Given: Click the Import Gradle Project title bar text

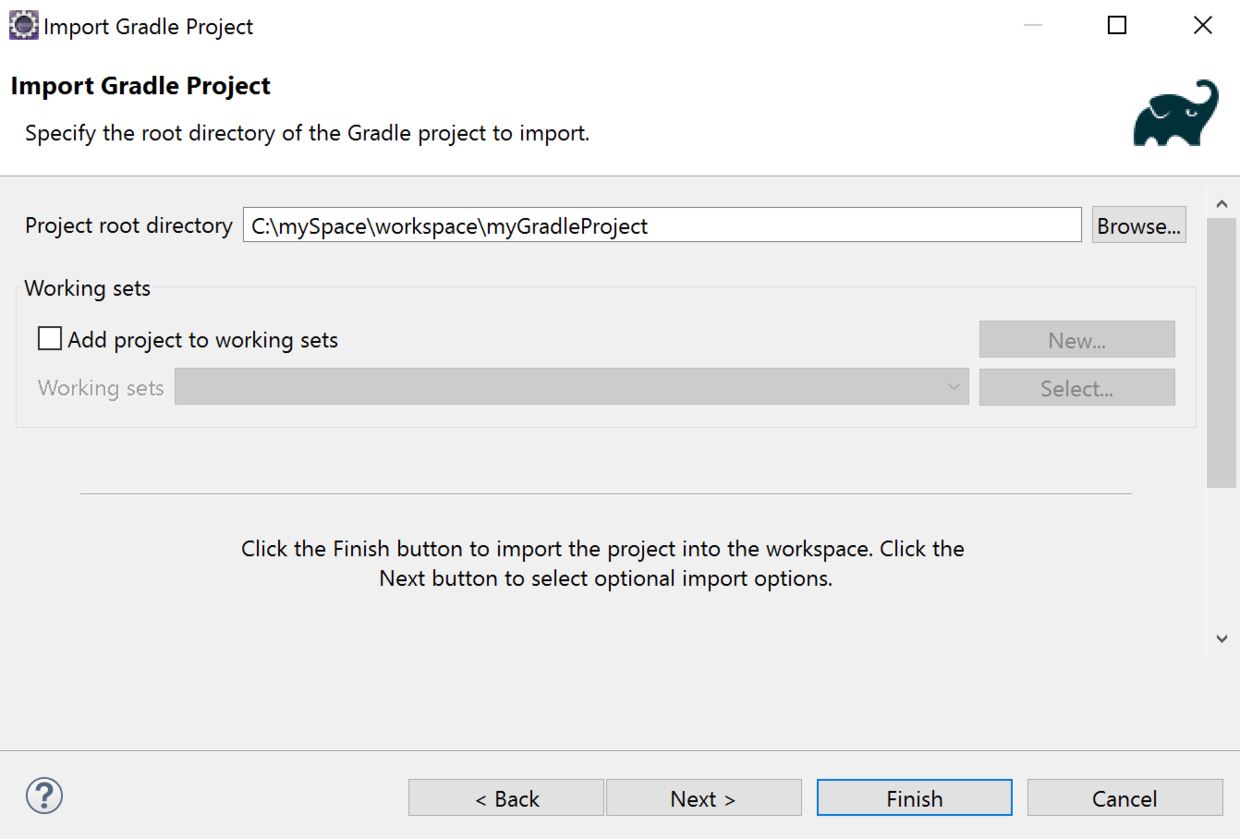Looking at the screenshot, I should click(x=148, y=26).
